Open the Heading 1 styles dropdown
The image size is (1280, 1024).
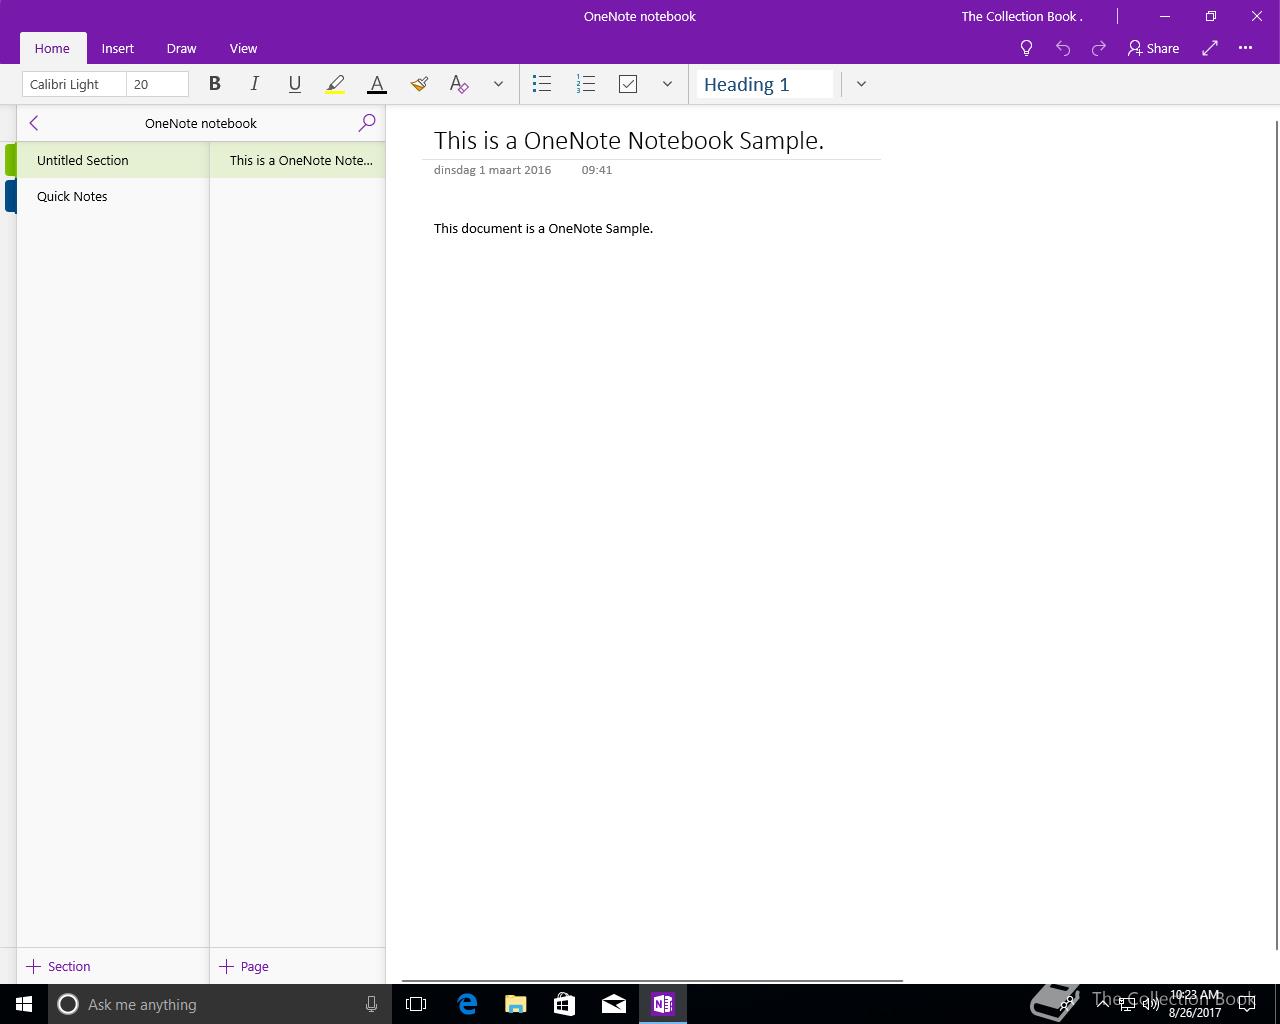[861, 84]
